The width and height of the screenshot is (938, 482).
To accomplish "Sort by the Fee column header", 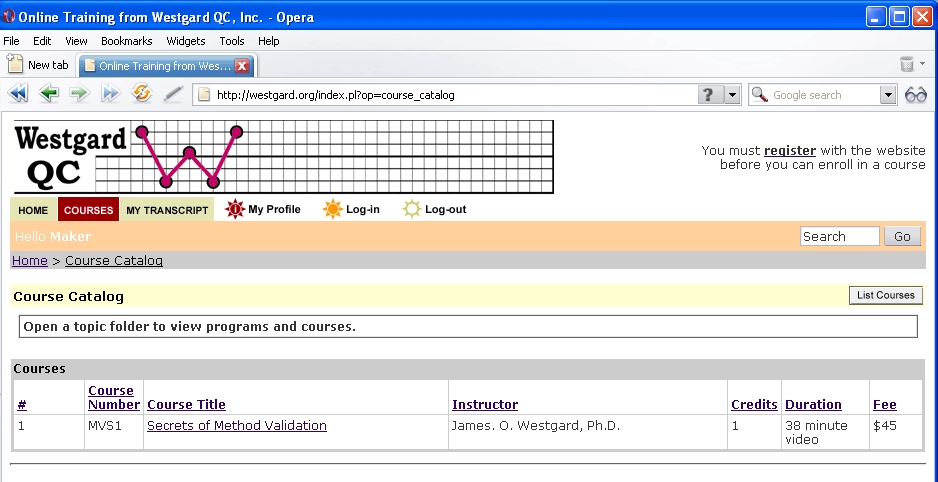I will tap(884, 405).
